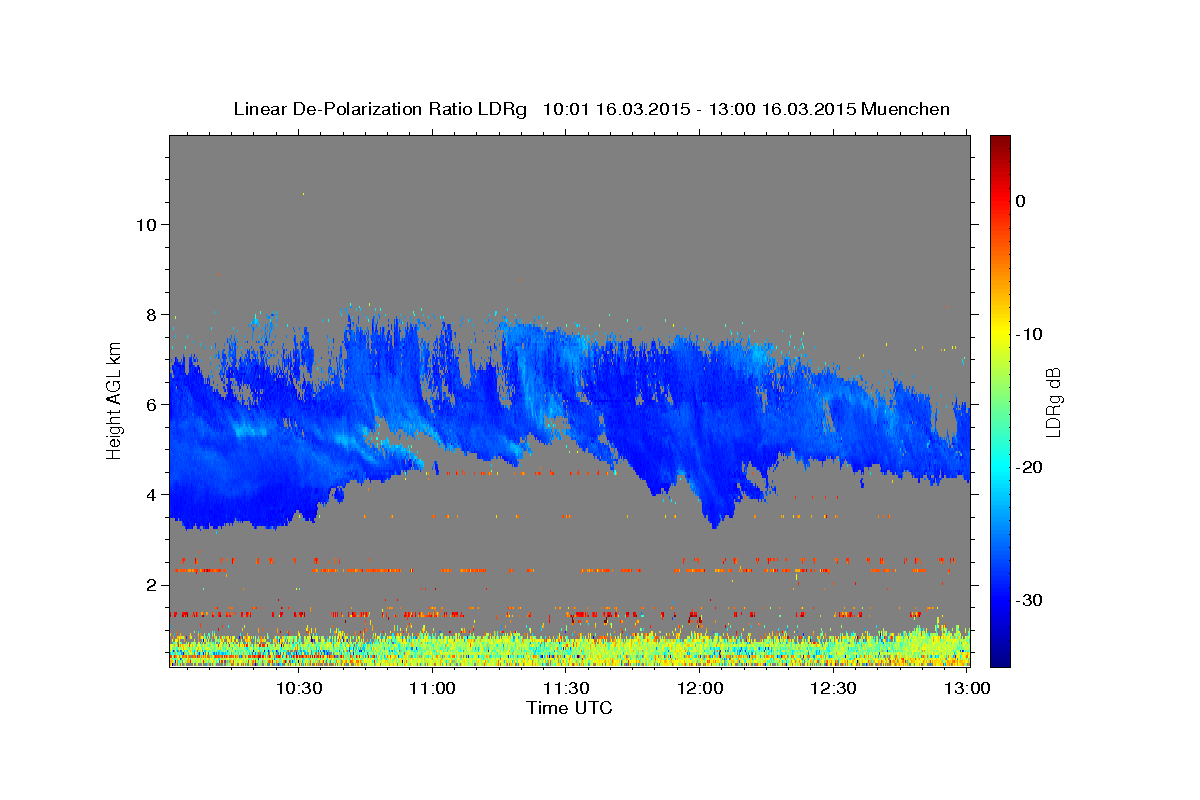
Task: Click the colorbar value 0
Action: 1020,201
